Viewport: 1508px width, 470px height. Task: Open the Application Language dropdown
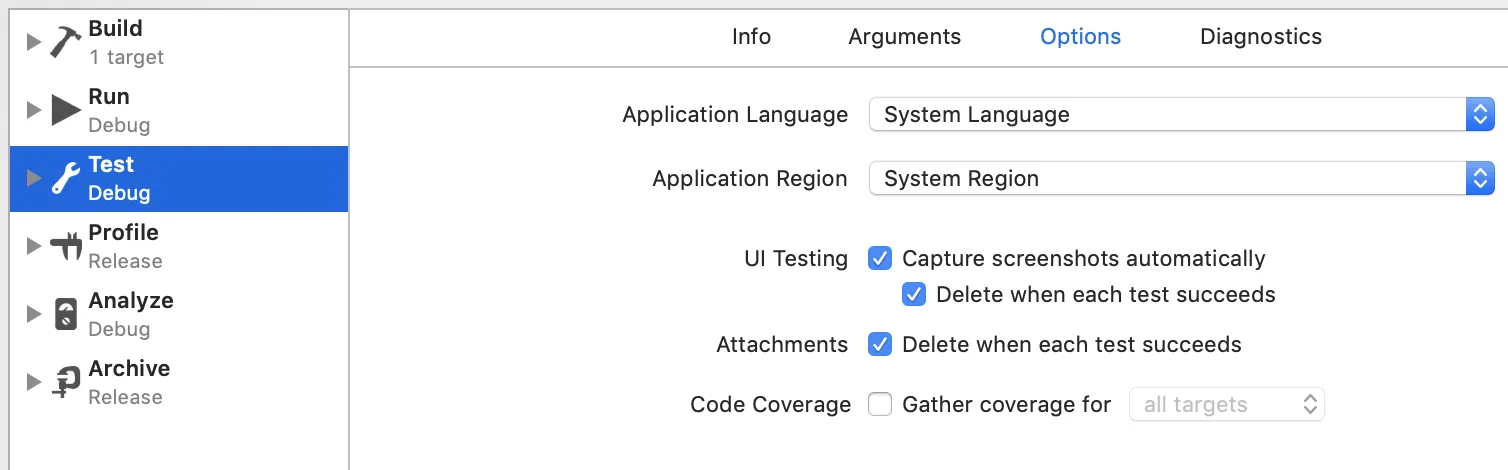(x=1181, y=114)
